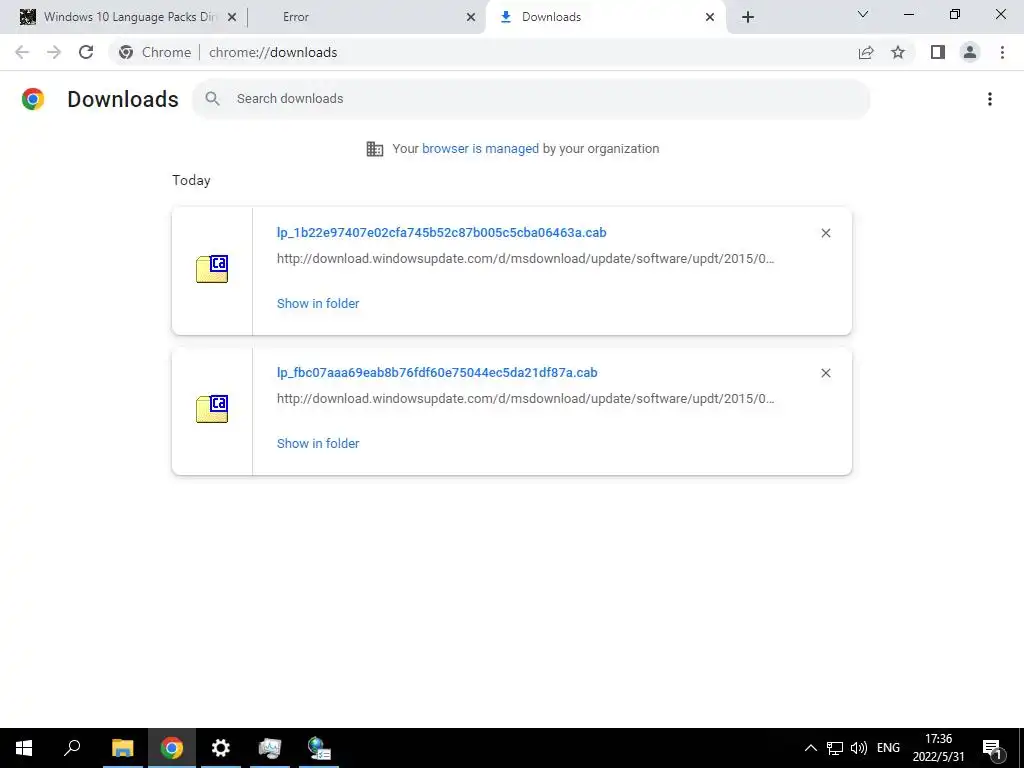The height and width of the screenshot is (768, 1024).
Task: Click the search magnifier icon
Action: point(212,99)
